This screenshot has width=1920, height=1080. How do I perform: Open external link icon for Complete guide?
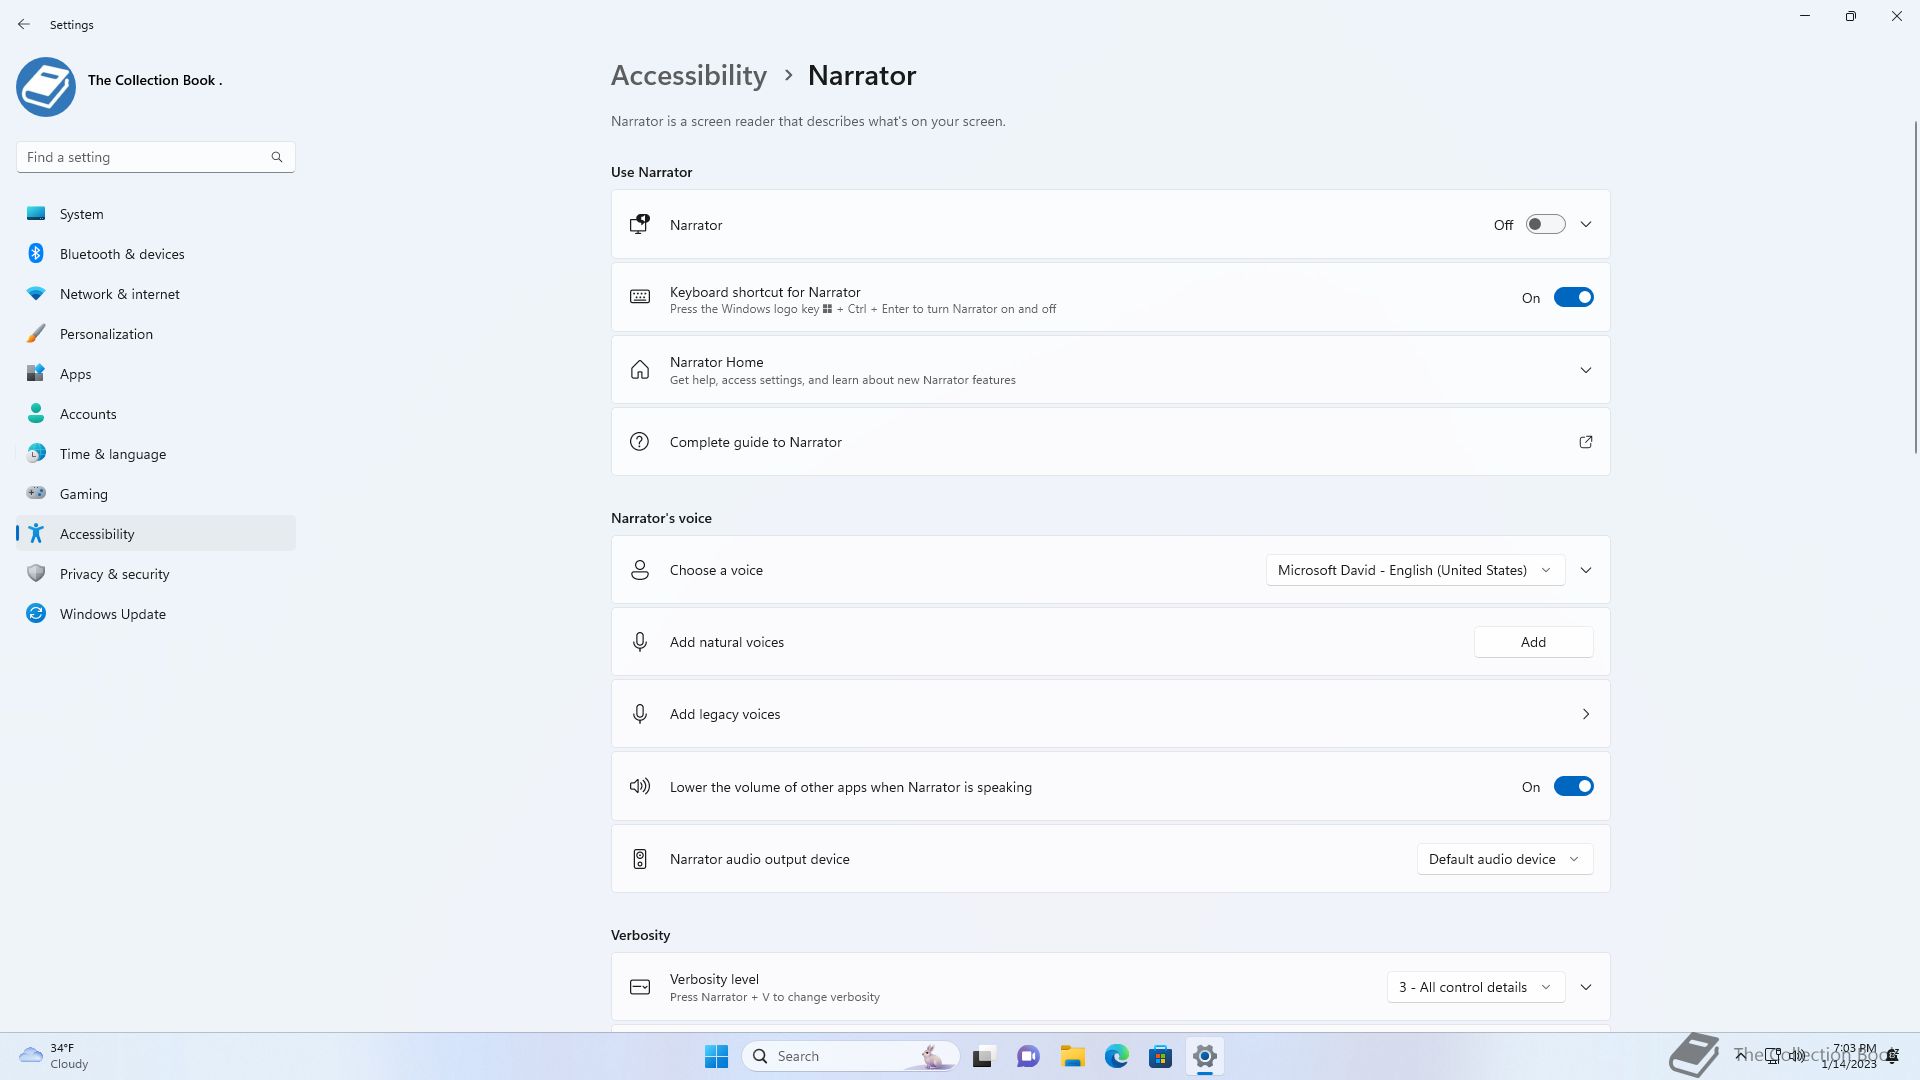pos(1586,442)
